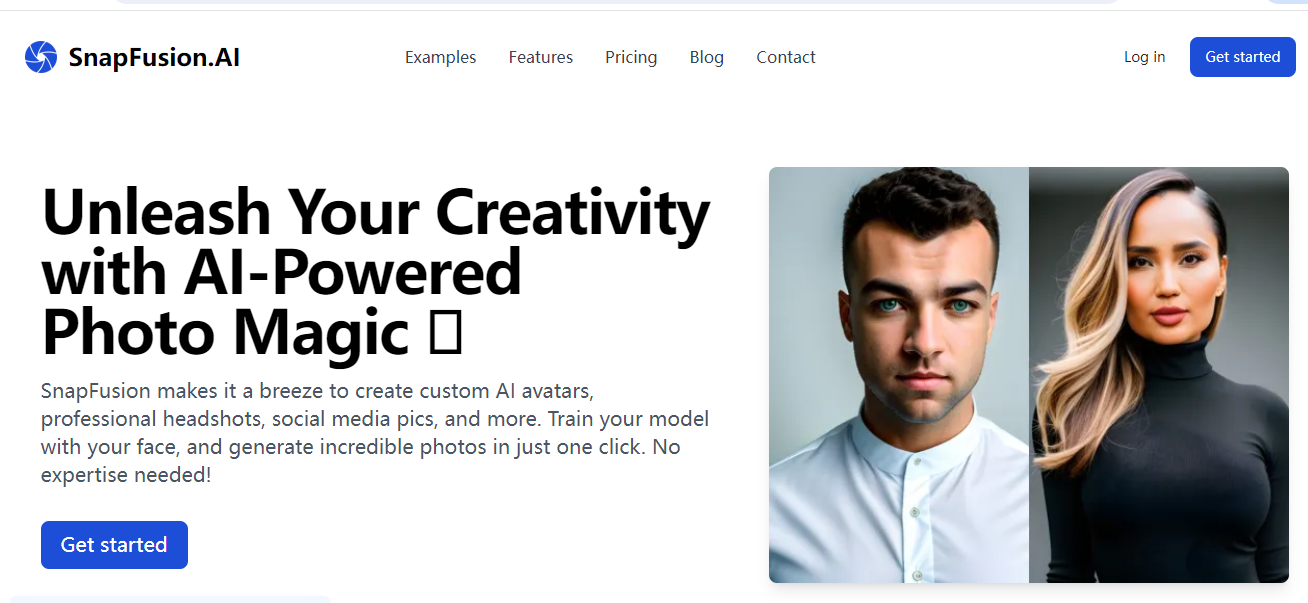The width and height of the screenshot is (1308, 603).
Task: Click the "Unleash Your Creativity" heading line
Action: pyautogui.click(x=375, y=213)
